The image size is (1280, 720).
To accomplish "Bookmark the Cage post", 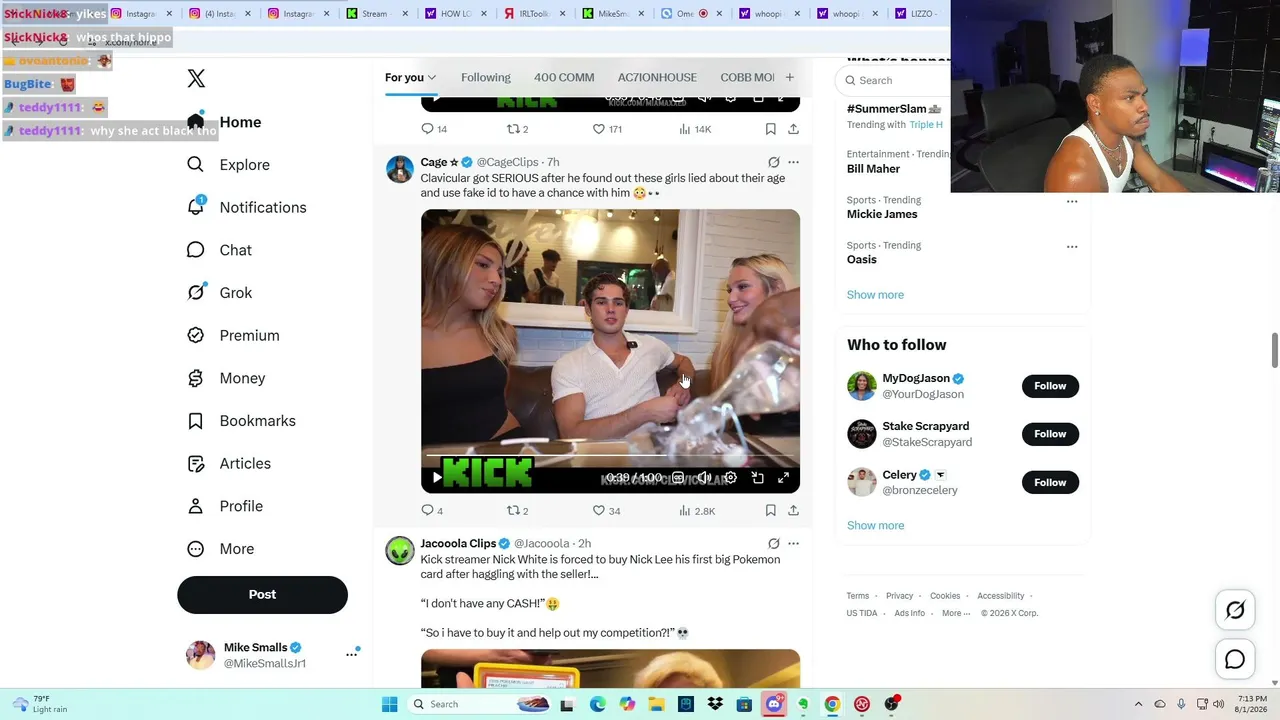I will tap(770, 511).
